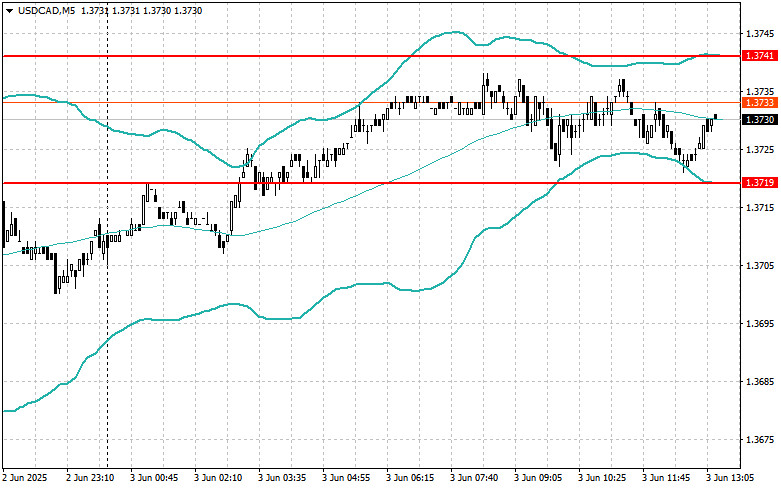Select the 3 Jun 07:40 time label
This screenshot has width=781, height=489.
coord(474,478)
